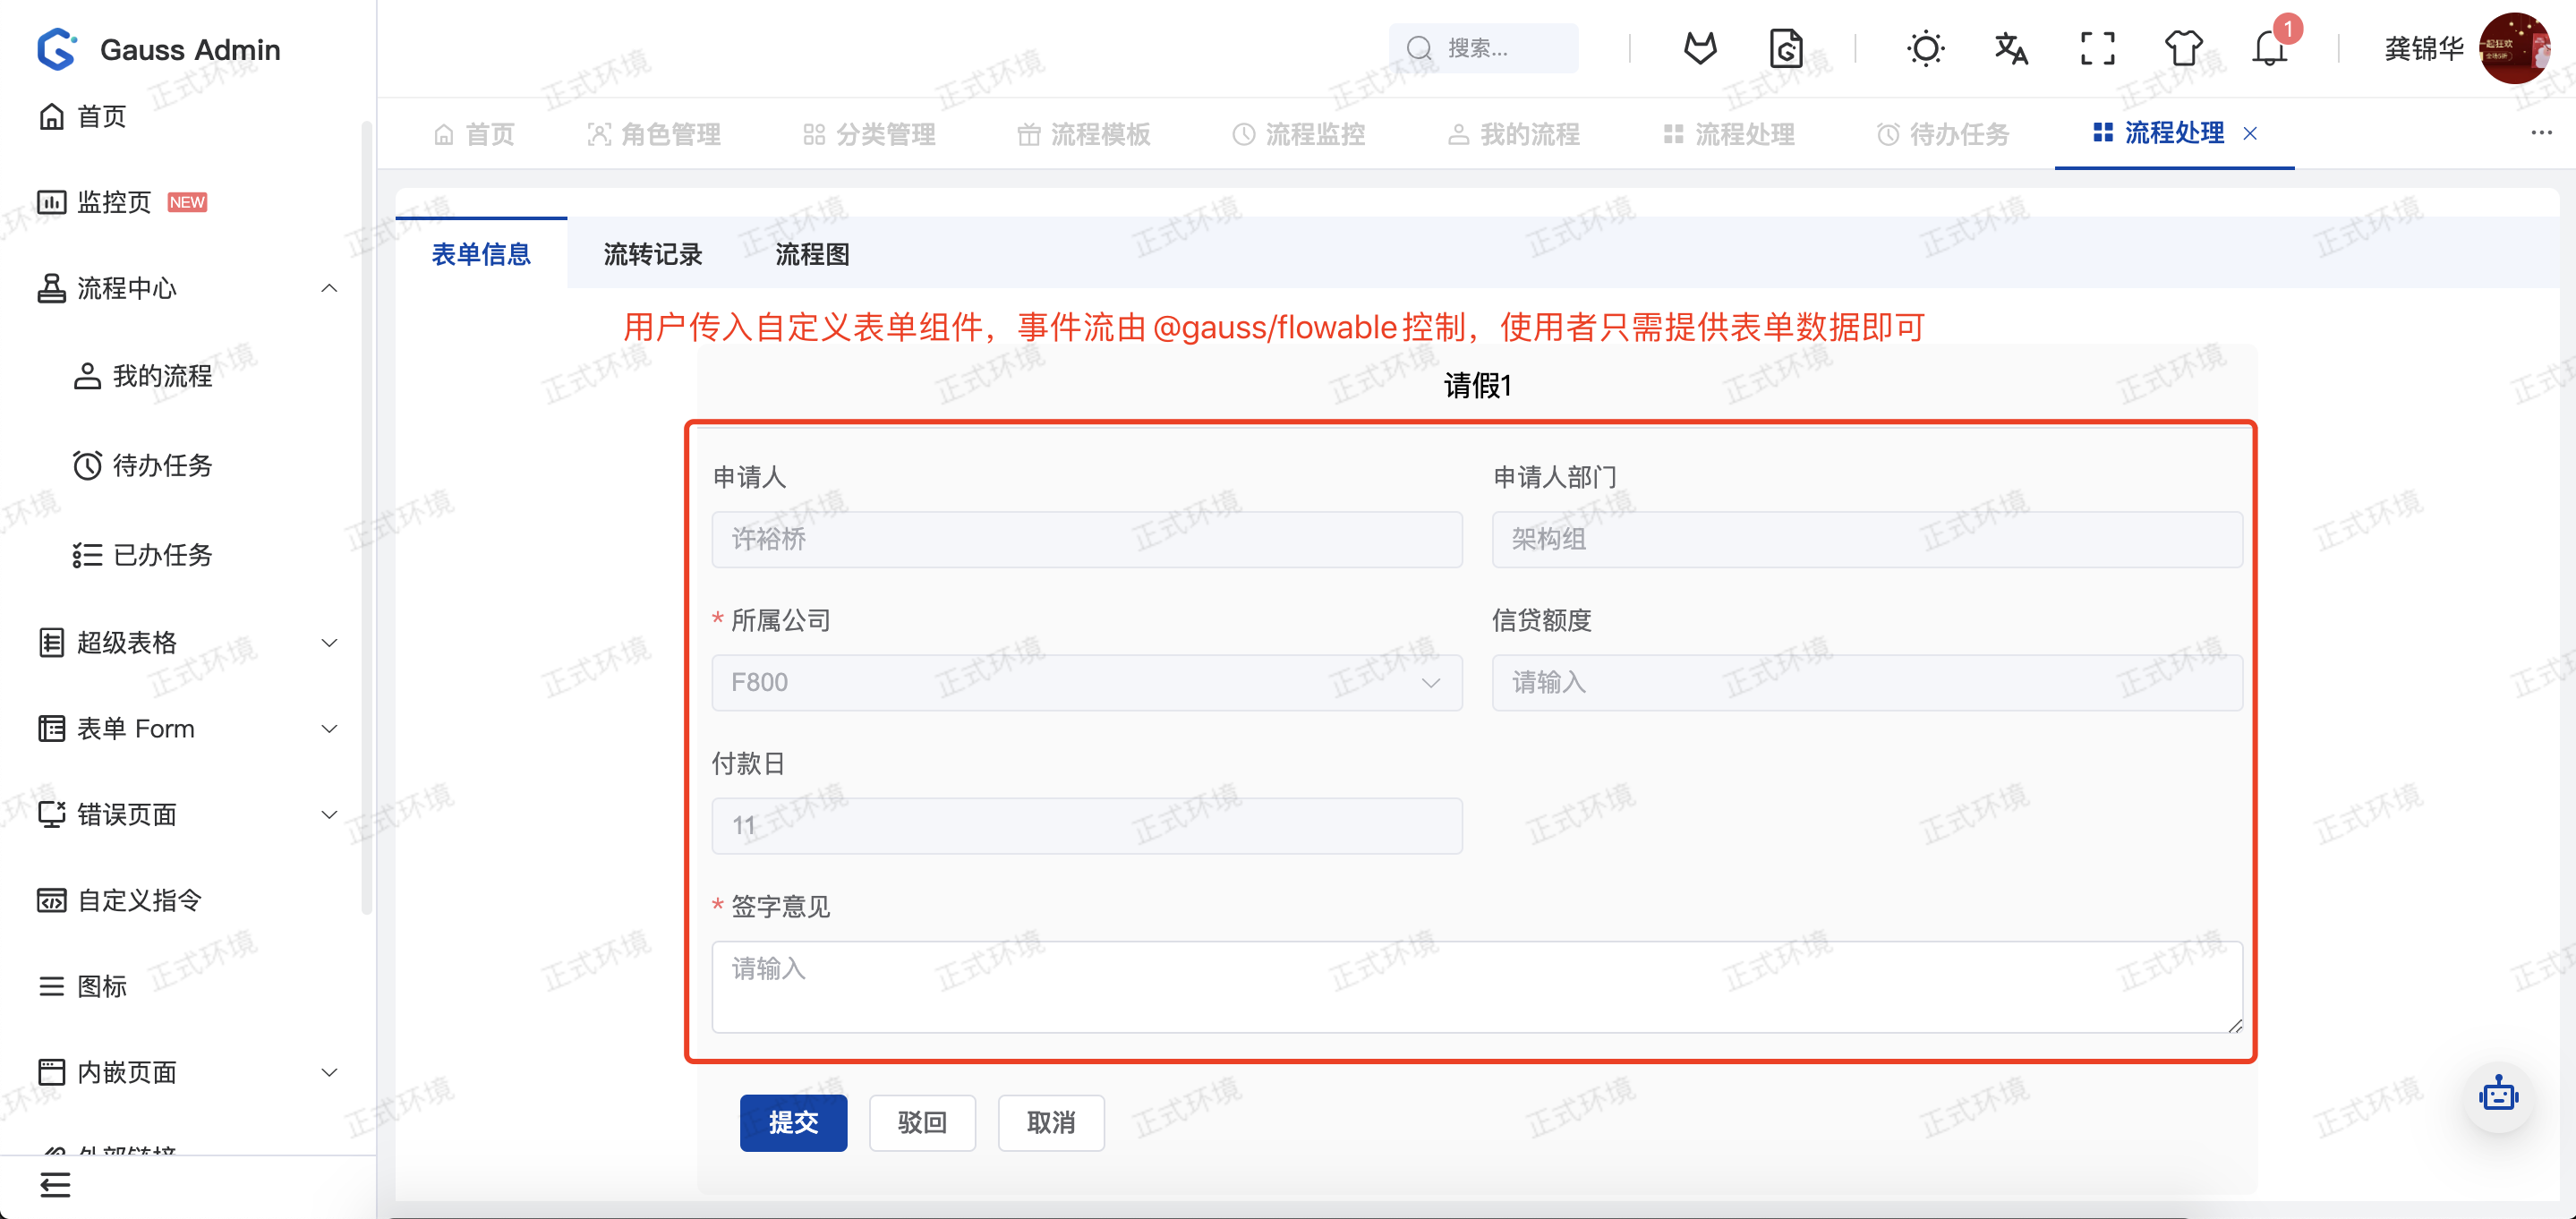Open 待办任务 in the sidebar
2576x1219 pixels.
click(x=162, y=465)
